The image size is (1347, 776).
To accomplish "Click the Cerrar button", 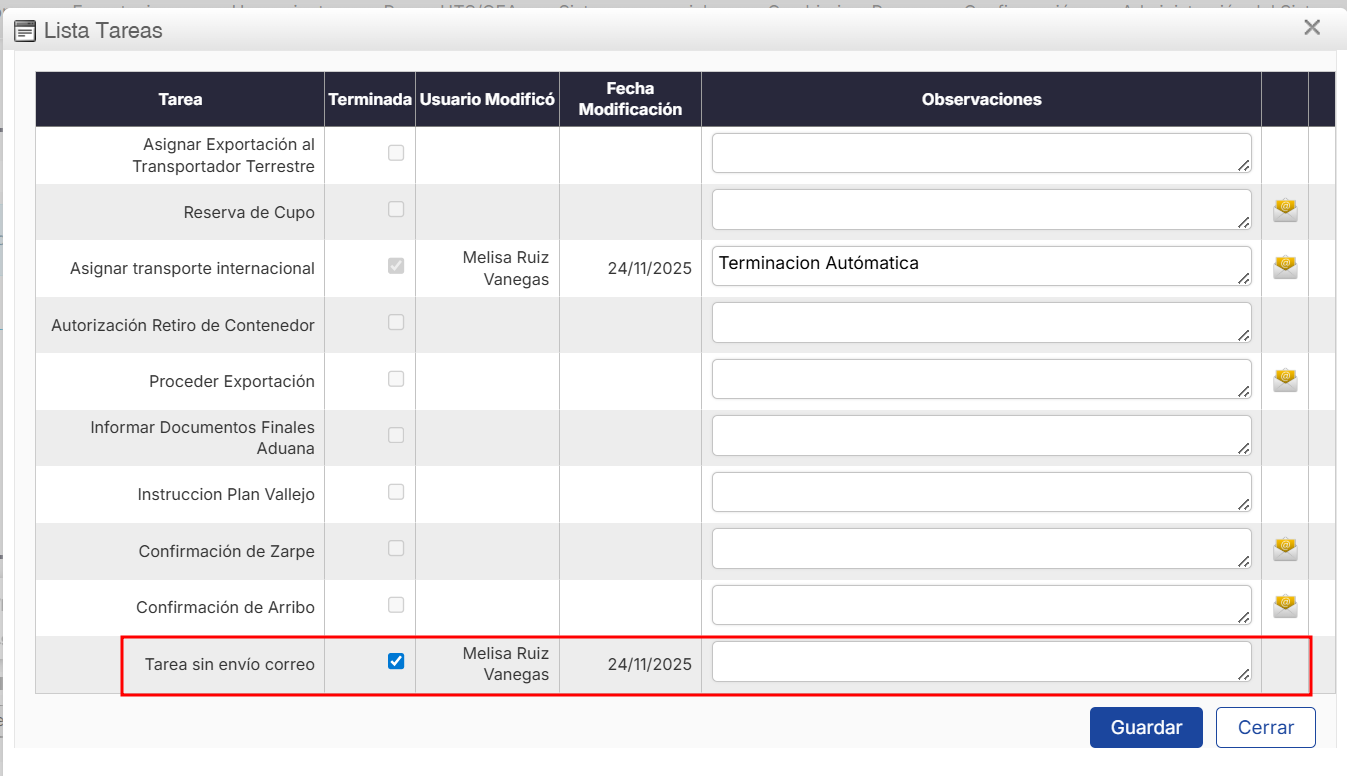I will pyautogui.click(x=1265, y=727).
